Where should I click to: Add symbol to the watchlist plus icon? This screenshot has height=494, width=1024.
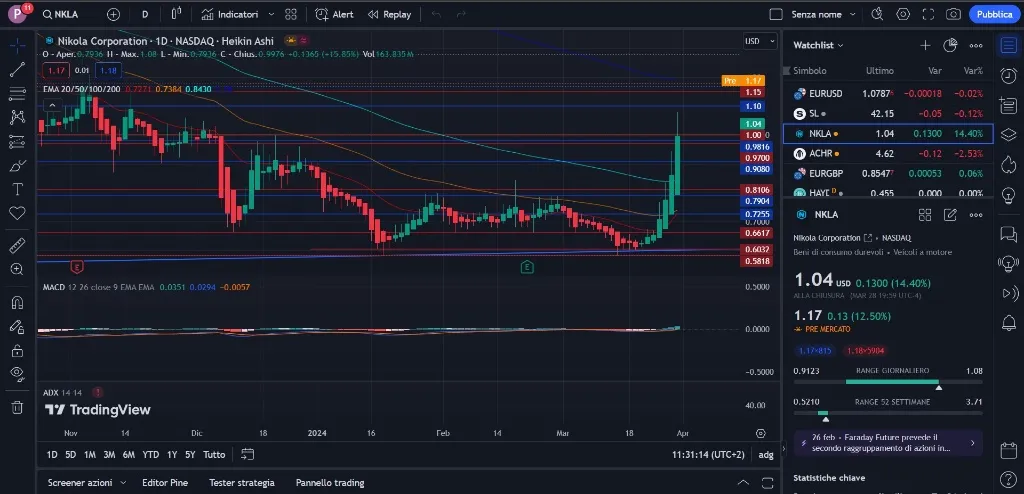(x=925, y=45)
